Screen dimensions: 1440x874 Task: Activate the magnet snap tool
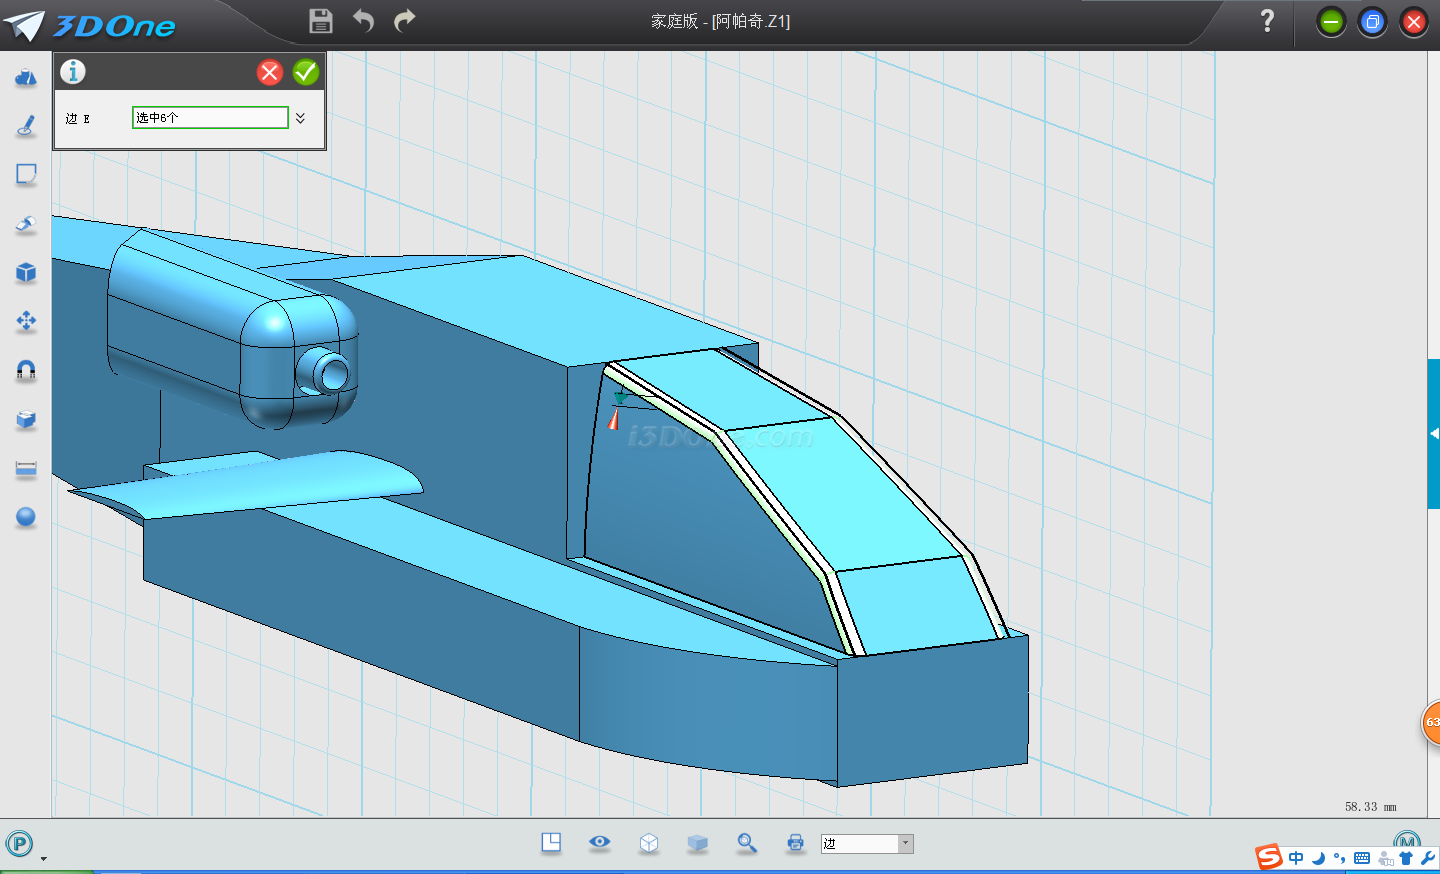(26, 371)
